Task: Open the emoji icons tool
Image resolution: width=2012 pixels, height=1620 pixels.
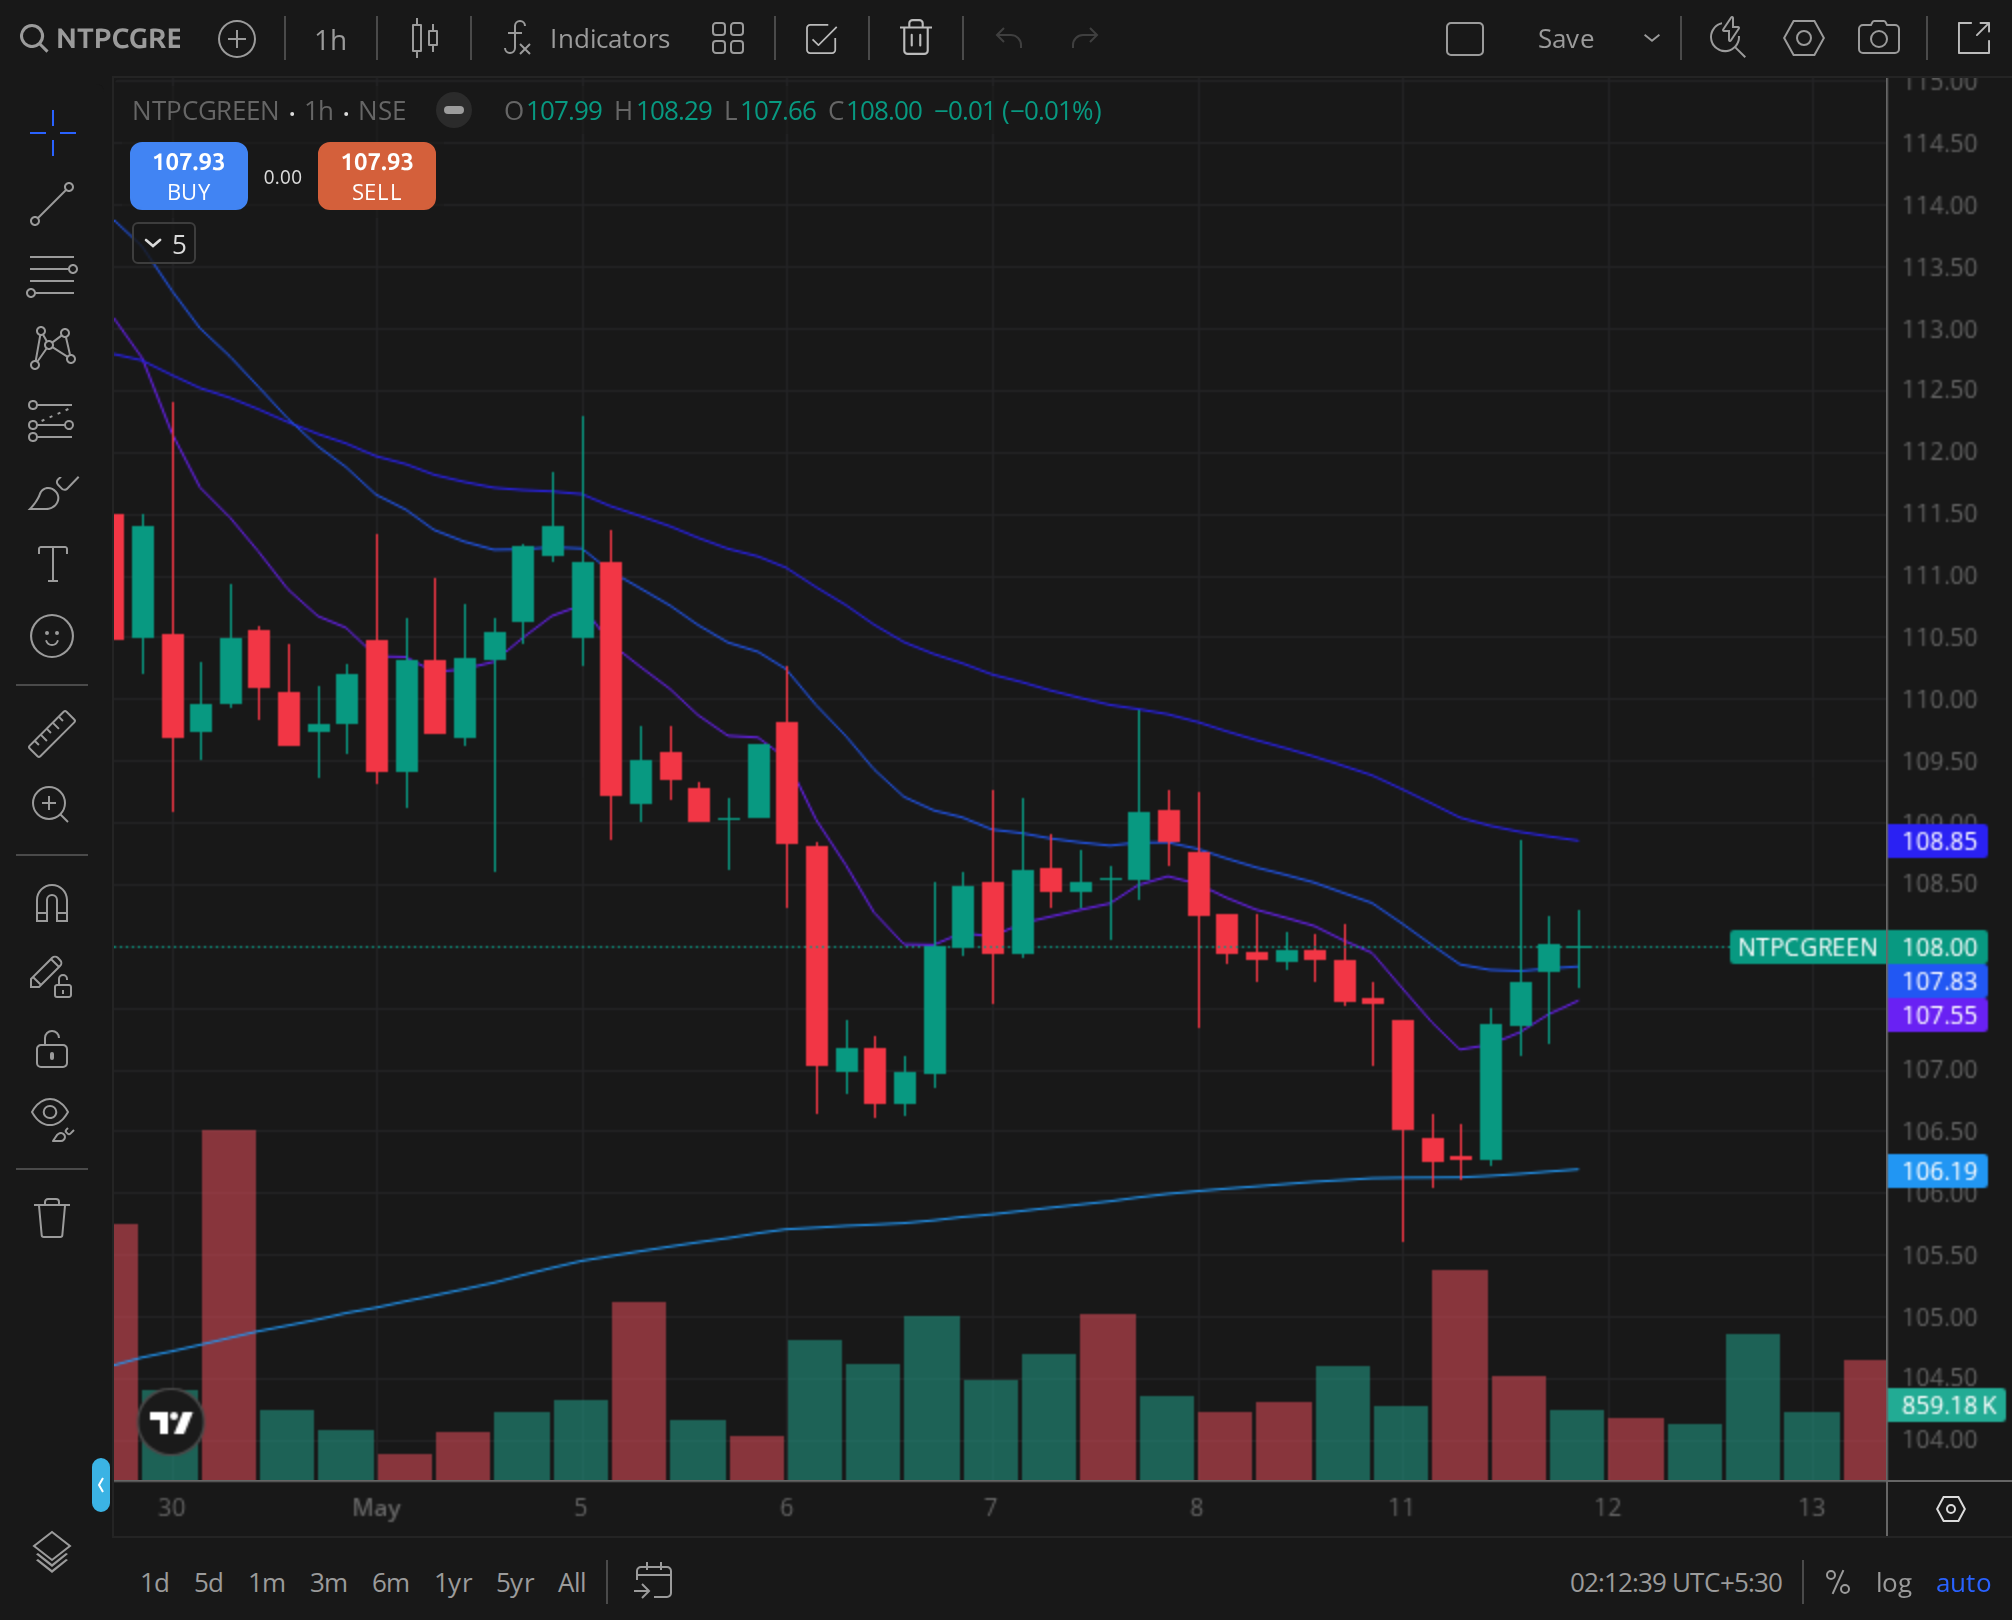Action: pos(52,636)
